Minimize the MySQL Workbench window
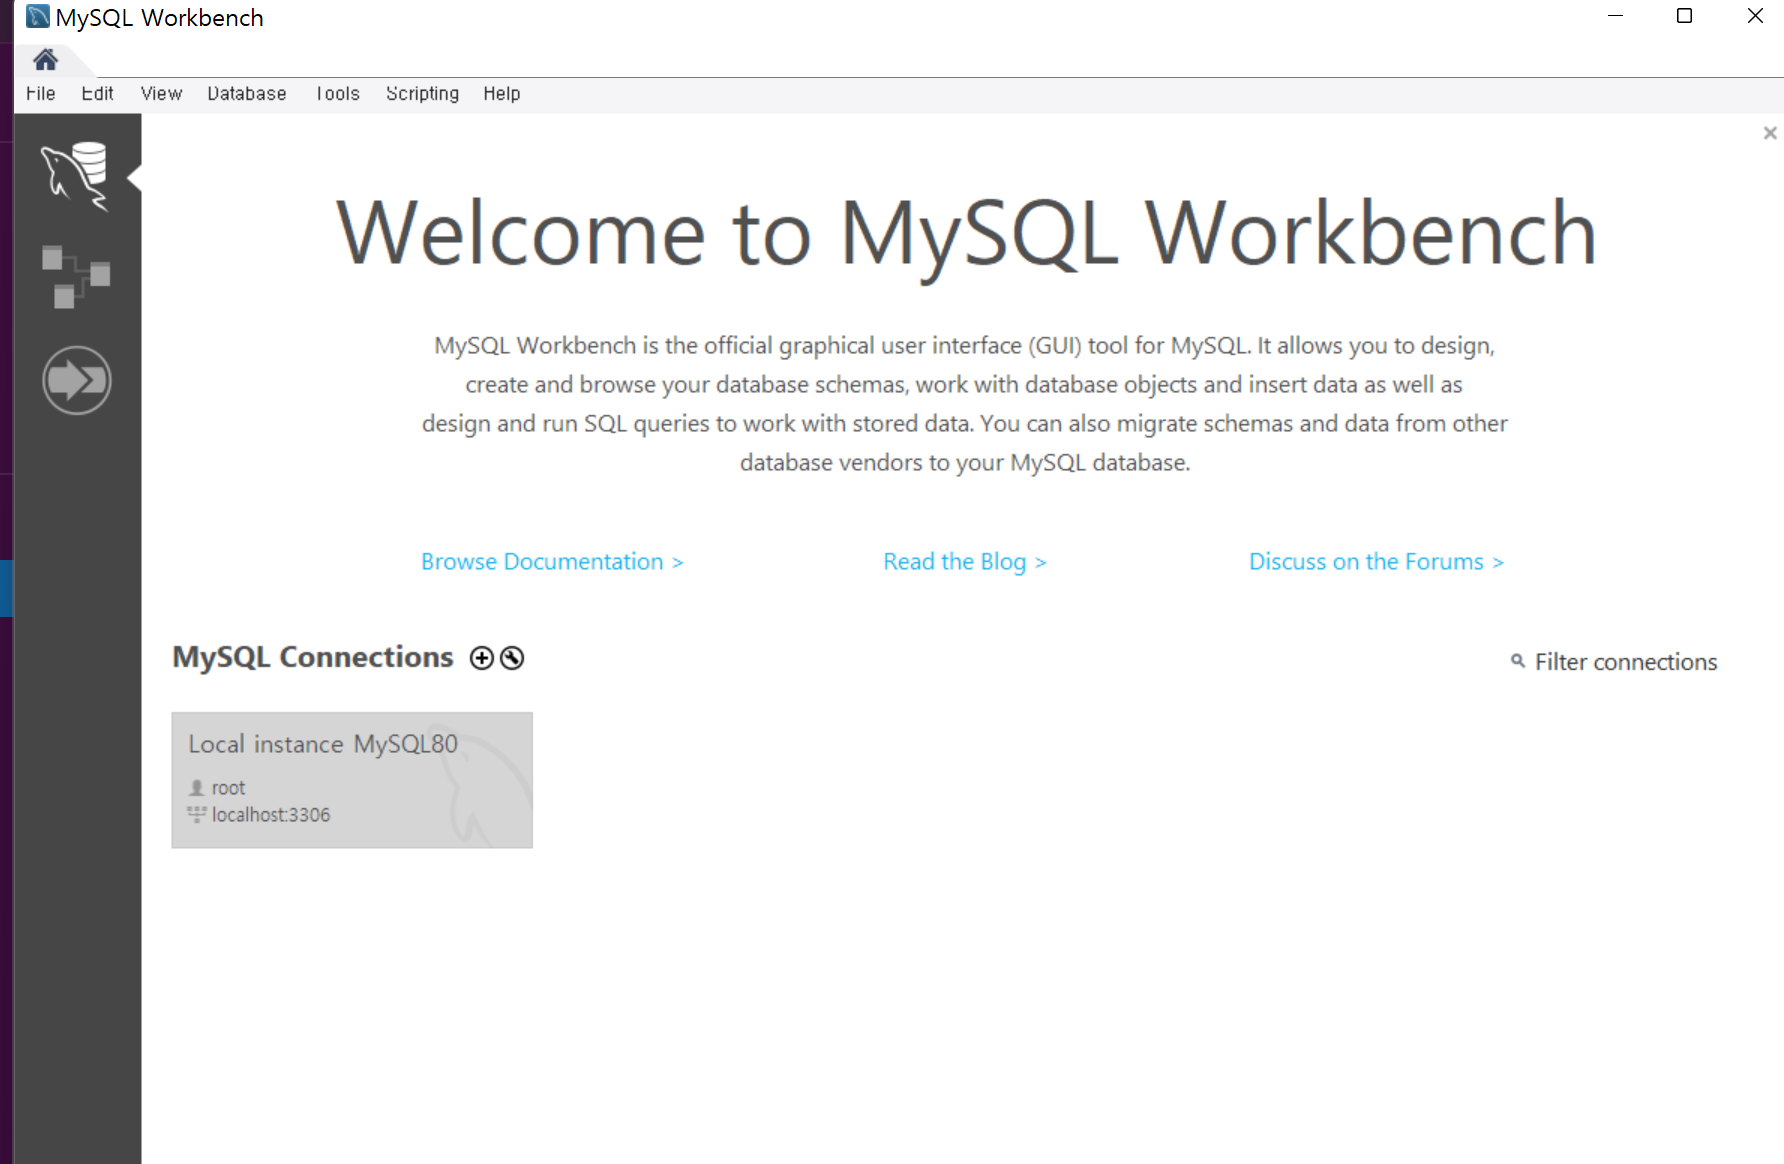1784x1164 pixels. coord(1615,16)
